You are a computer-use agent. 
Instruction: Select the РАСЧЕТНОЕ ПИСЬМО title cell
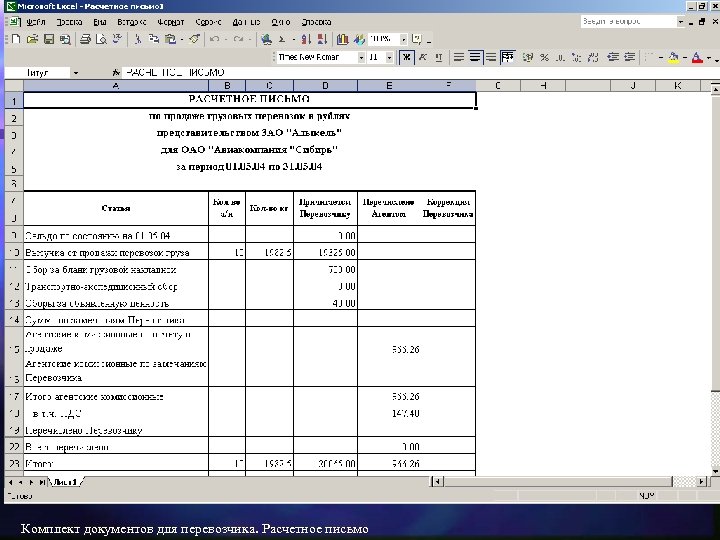point(249,99)
